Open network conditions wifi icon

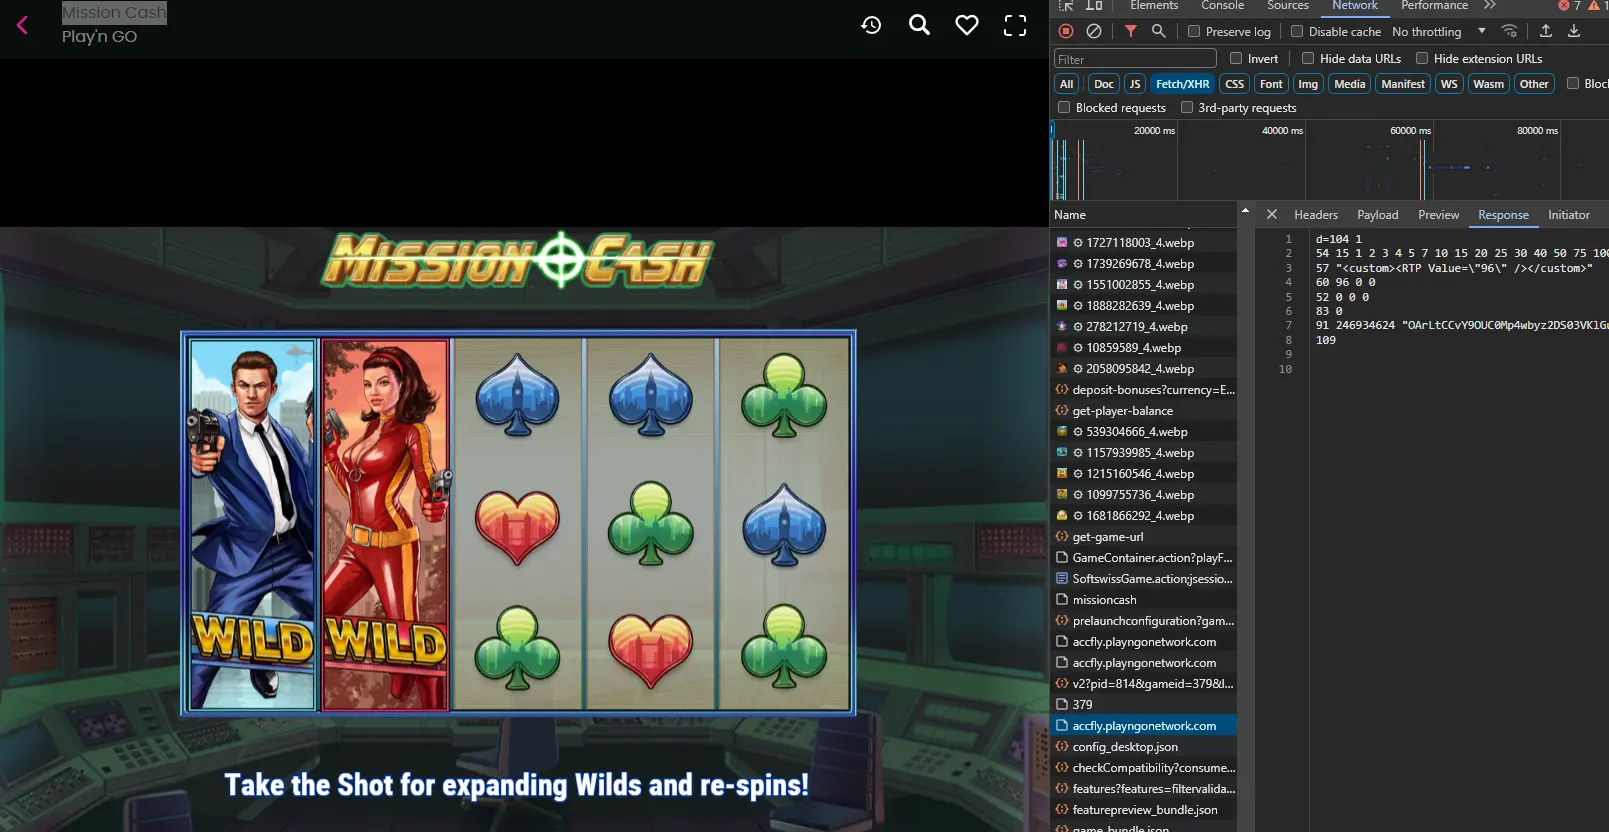tap(1510, 31)
